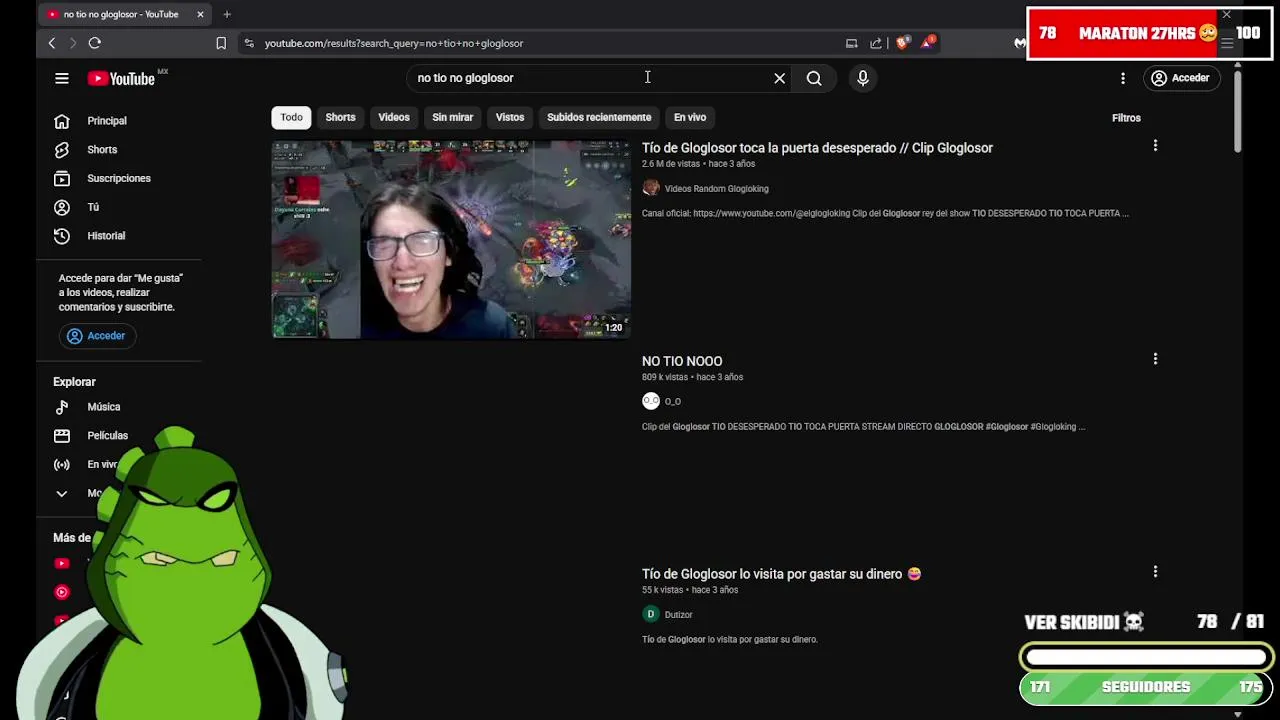This screenshot has height=720, width=1280.
Task: Start voice search with microphone
Action: [x=863, y=78]
